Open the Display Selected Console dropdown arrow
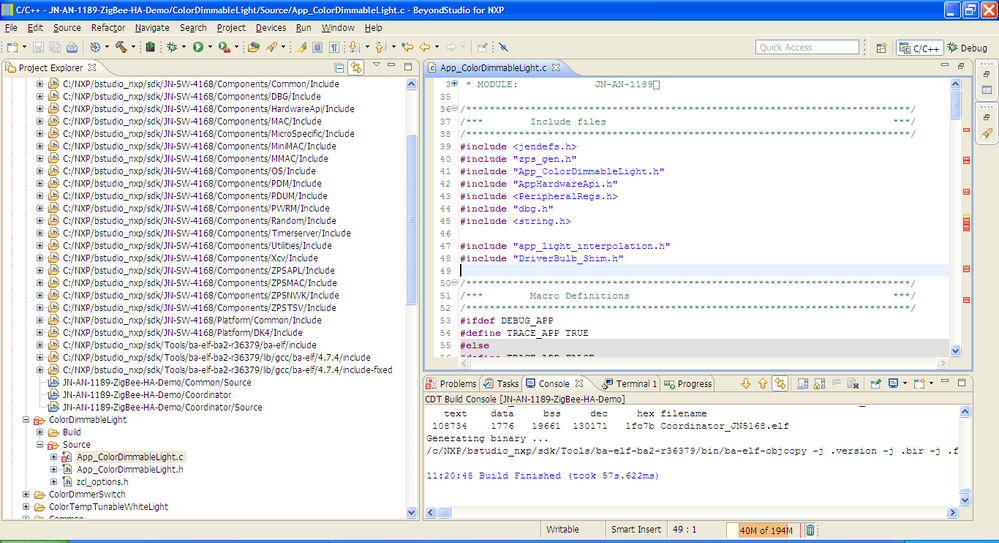Viewport: 999px width, 543px height. click(905, 384)
